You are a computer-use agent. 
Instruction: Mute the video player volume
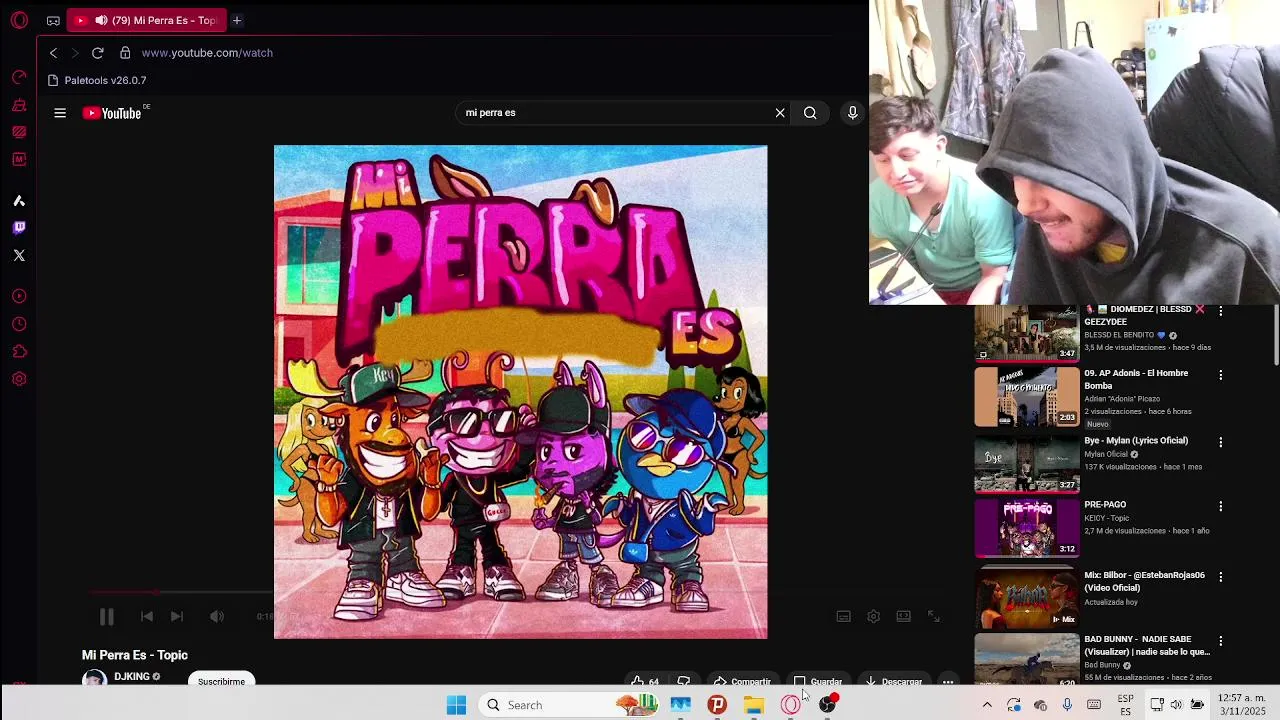coord(217,617)
